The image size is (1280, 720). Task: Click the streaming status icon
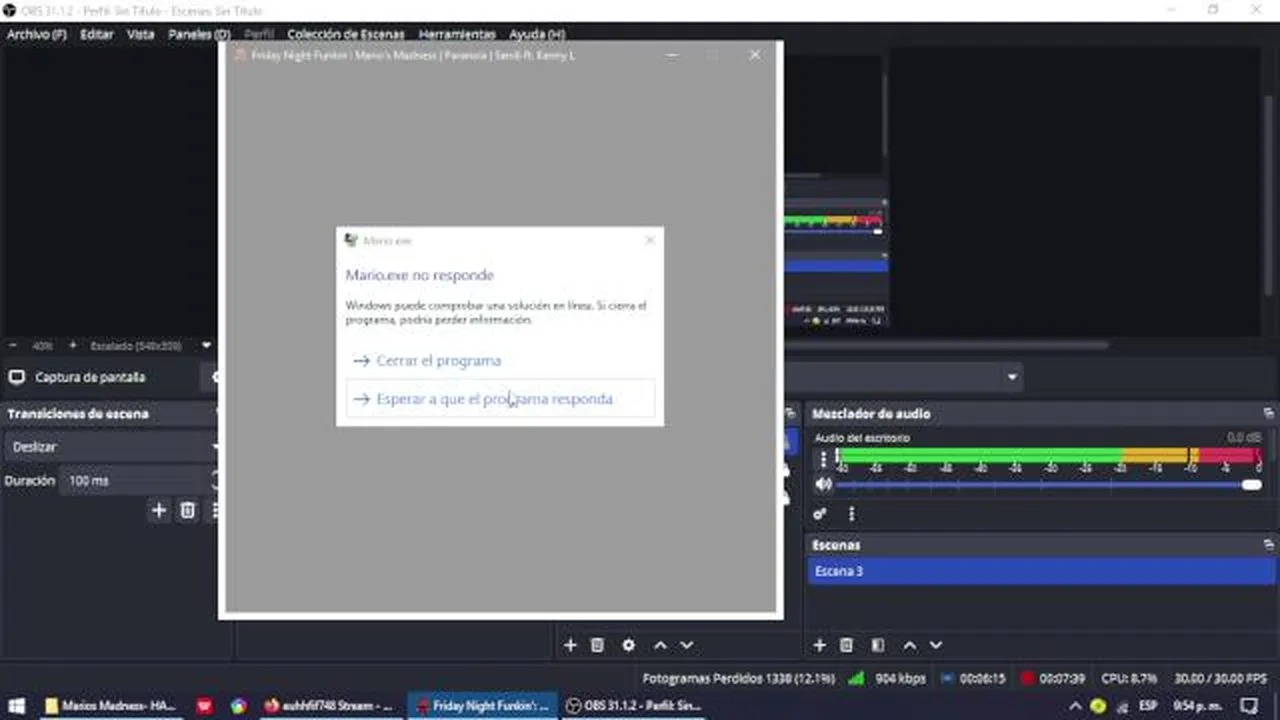click(949, 678)
